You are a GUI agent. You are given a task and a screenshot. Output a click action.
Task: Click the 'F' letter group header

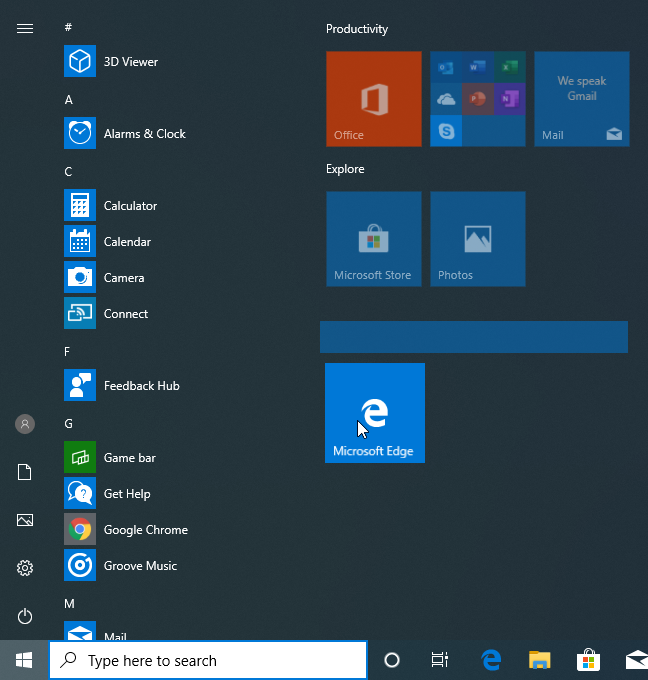click(x=67, y=352)
